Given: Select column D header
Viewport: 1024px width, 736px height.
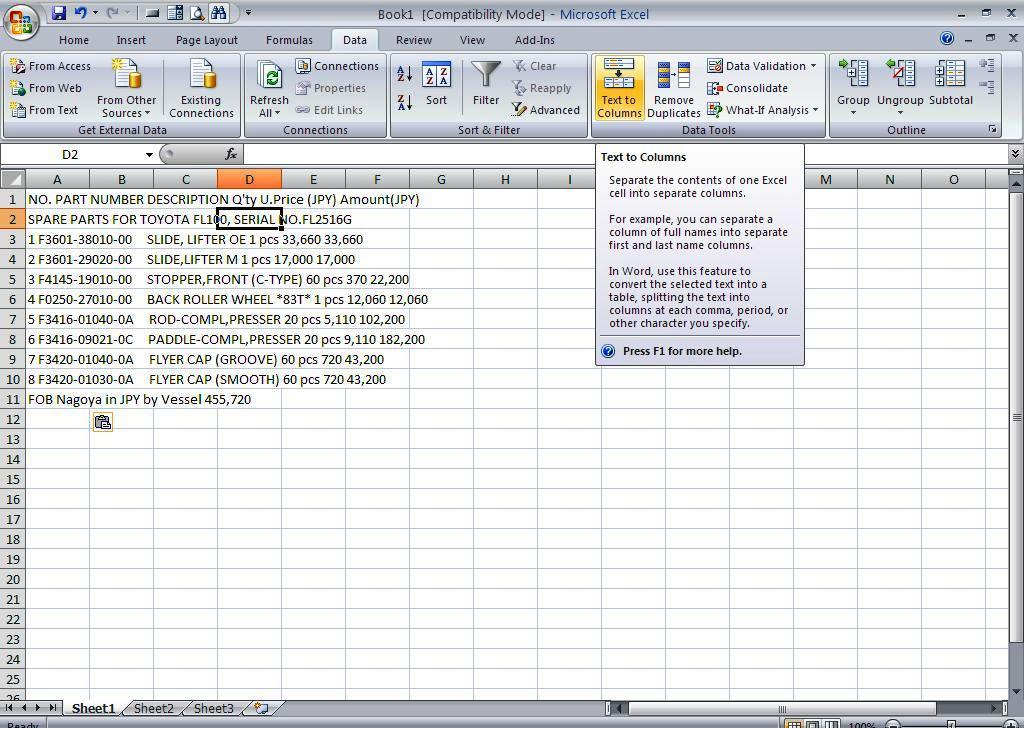Looking at the screenshot, I should [x=249, y=179].
